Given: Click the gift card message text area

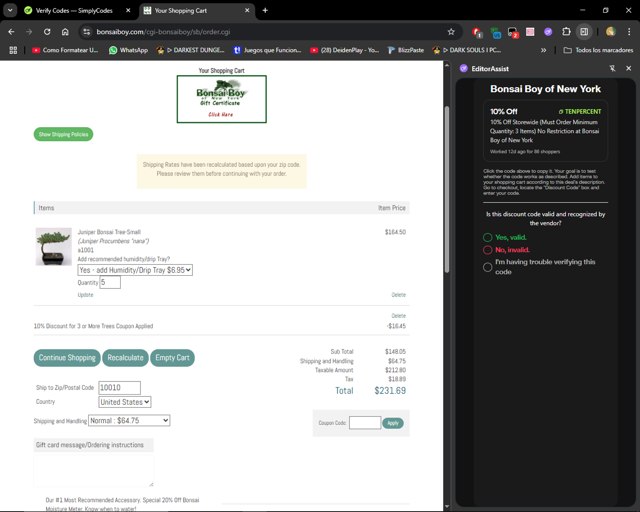Looking at the screenshot, I should [x=94, y=470].
